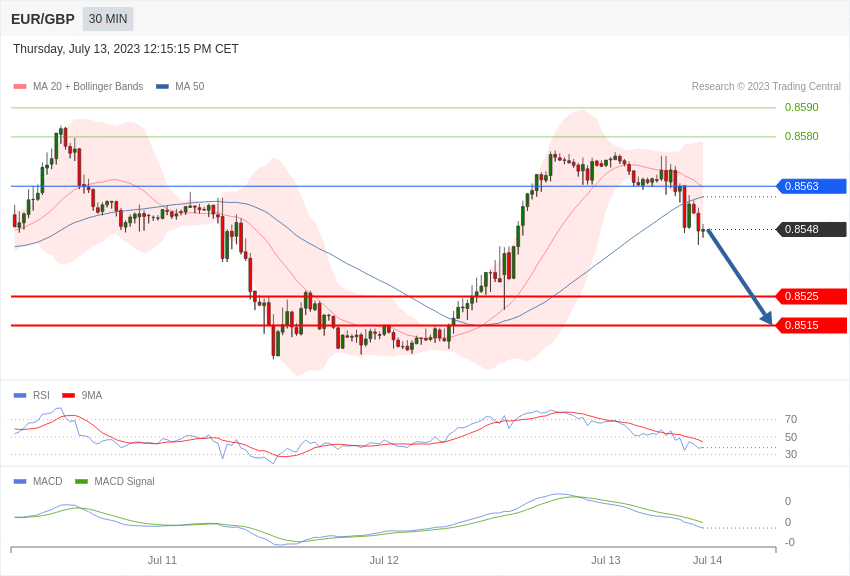Click the RSI 30 axis value
The width and height of the screenshot is (850, 576).
click(791, 454)
